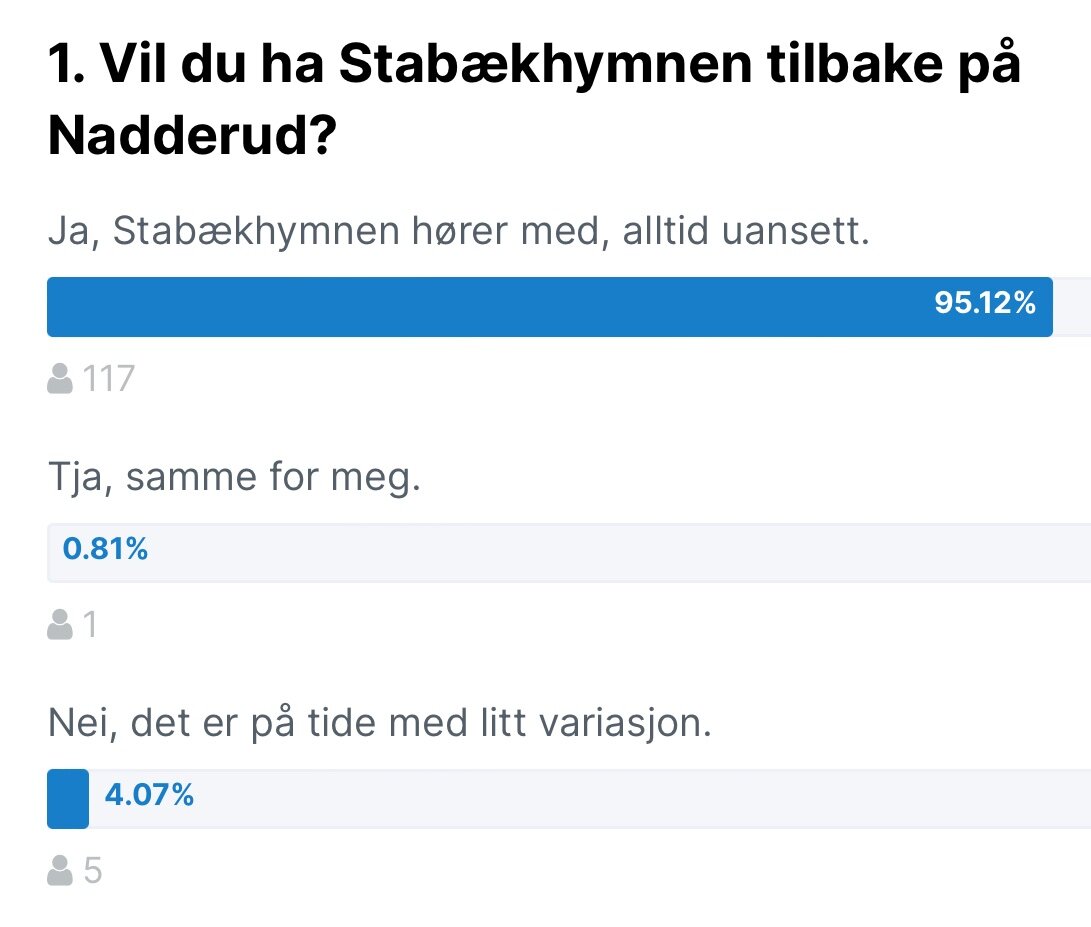Click the 0.81% percentage label
This screenshot has width=1091, height=927.
105,548
